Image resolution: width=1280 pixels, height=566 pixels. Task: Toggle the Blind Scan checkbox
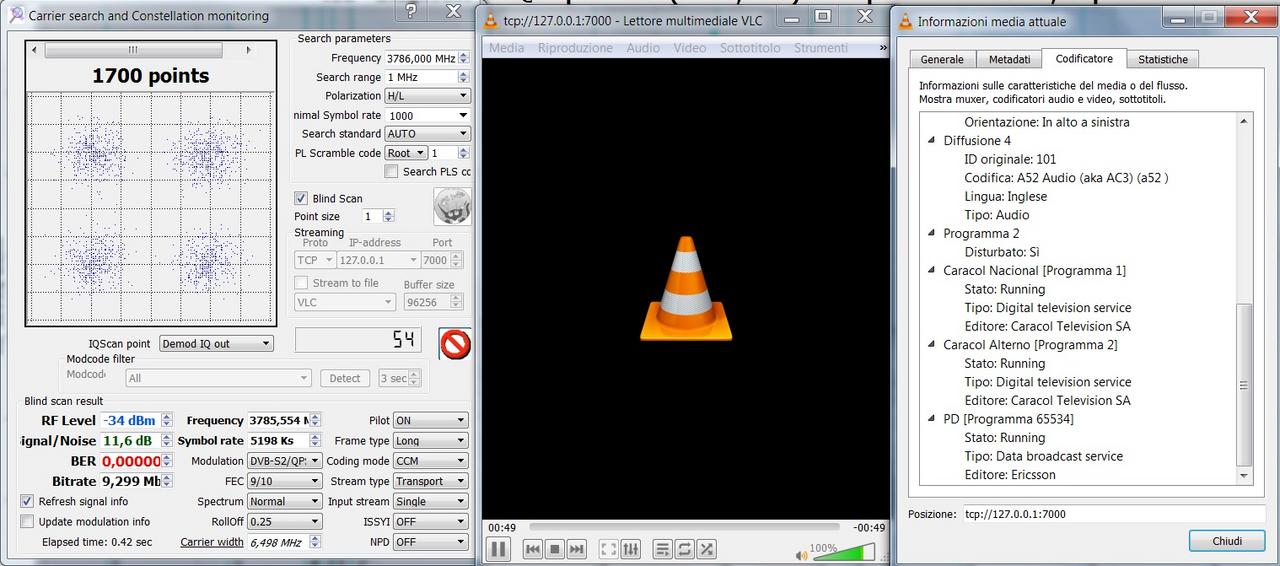coord(301,198)
